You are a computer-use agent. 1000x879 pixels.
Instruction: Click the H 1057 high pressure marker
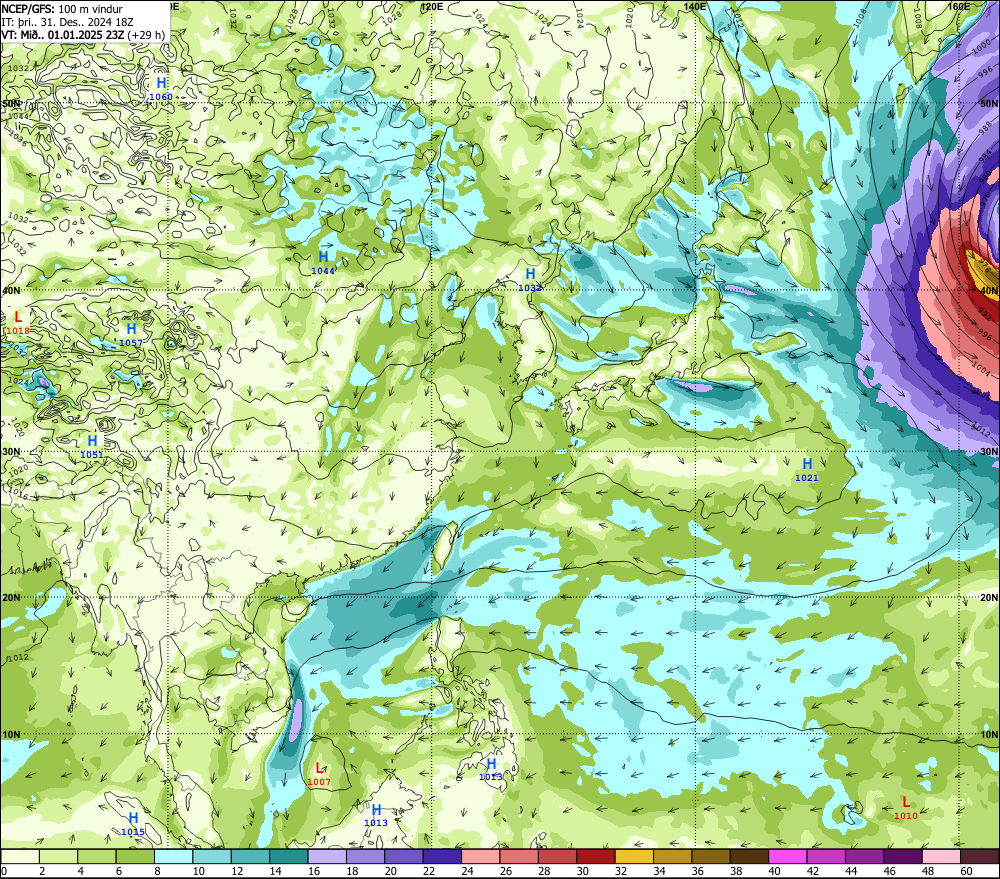coord(131,335)
